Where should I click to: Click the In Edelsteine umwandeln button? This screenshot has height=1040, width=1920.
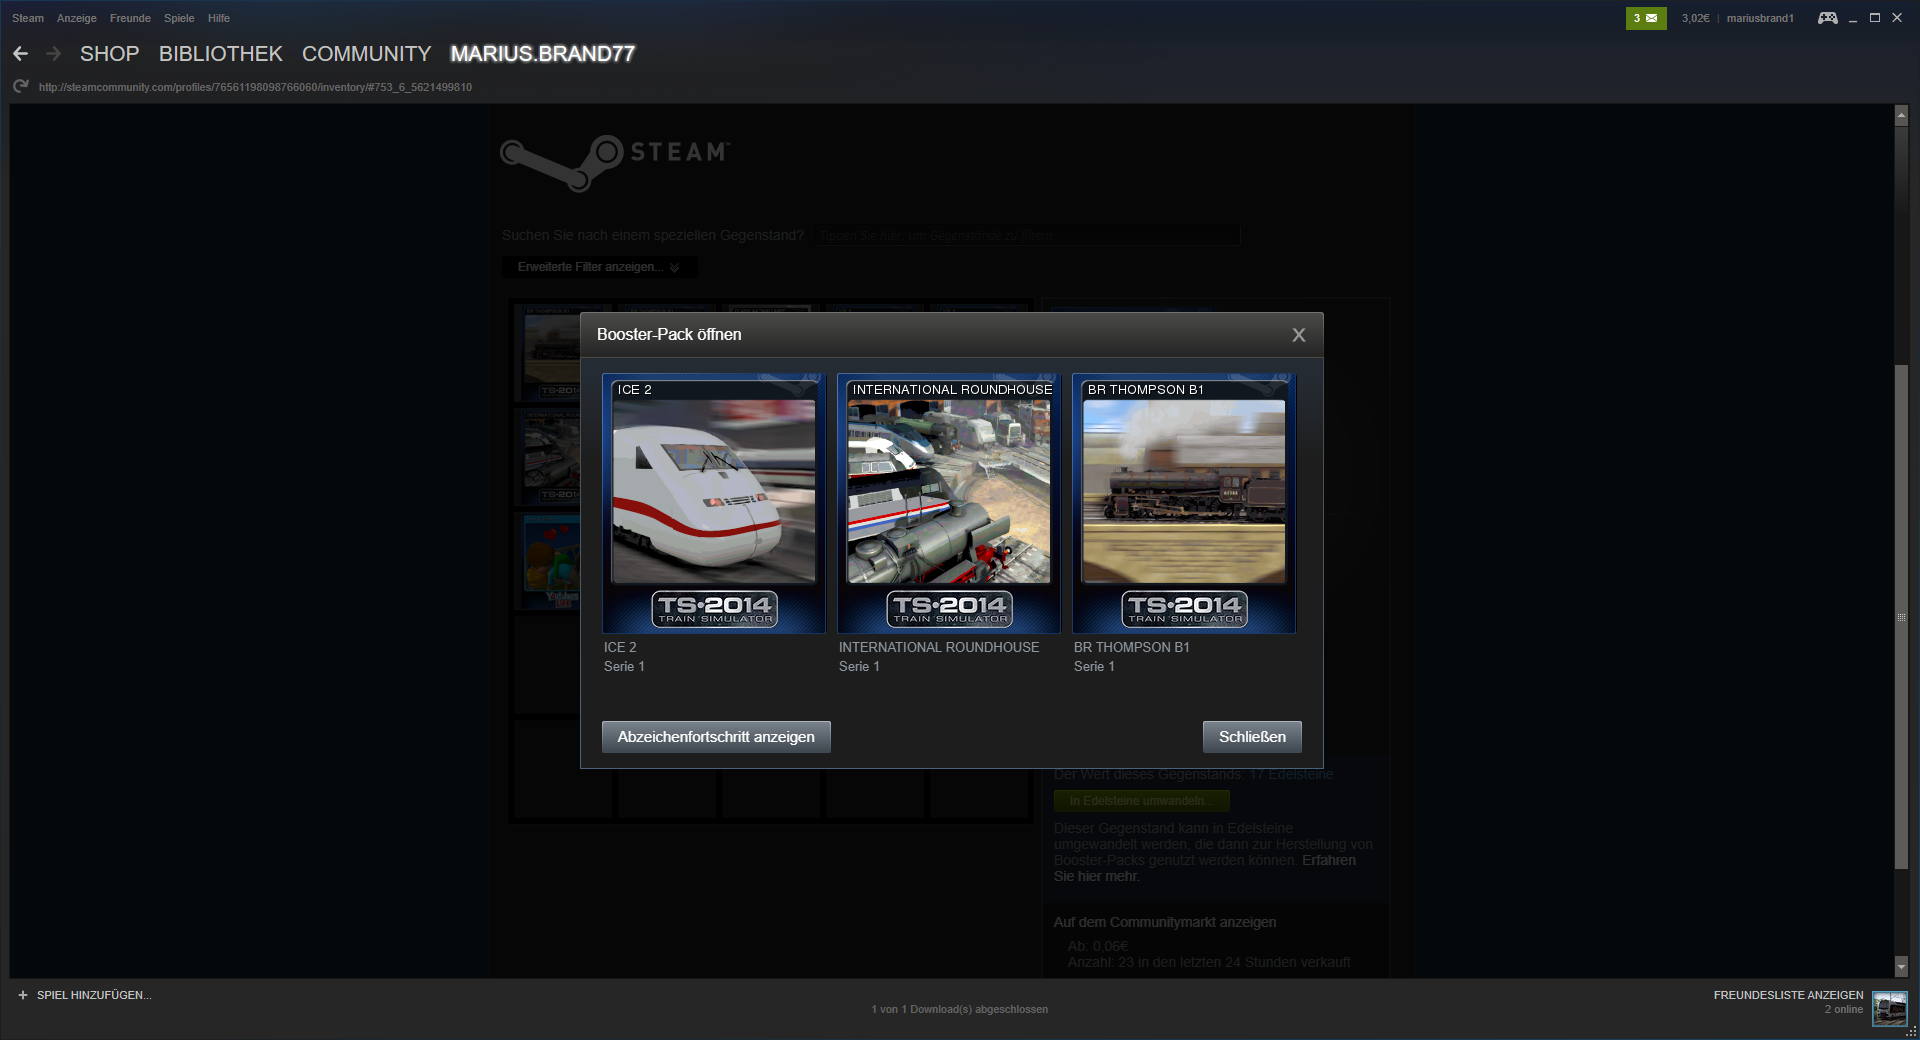(x=1142, y=801)
